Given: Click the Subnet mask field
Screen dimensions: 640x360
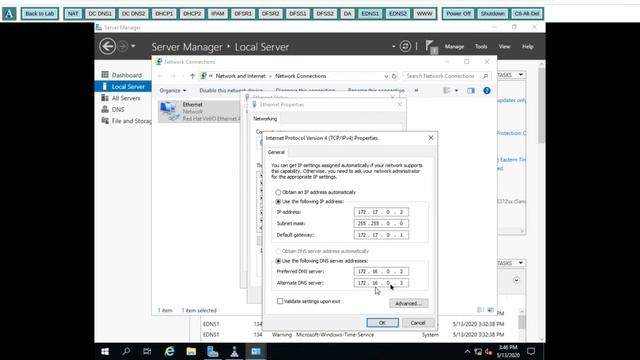Looking at the screenshot, I should tap(381, 223).
